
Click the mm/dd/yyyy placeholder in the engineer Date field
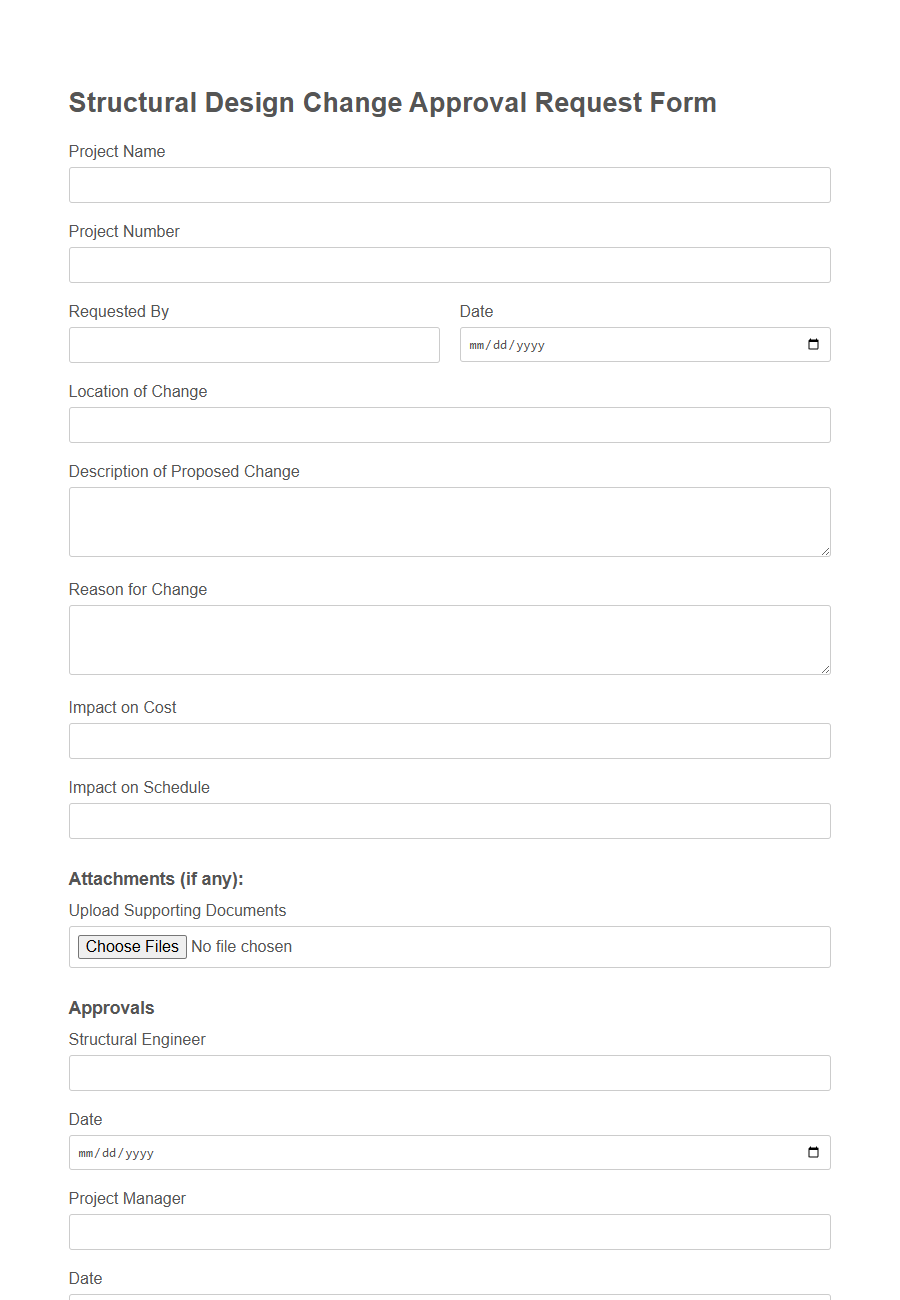coord(115,1152)
